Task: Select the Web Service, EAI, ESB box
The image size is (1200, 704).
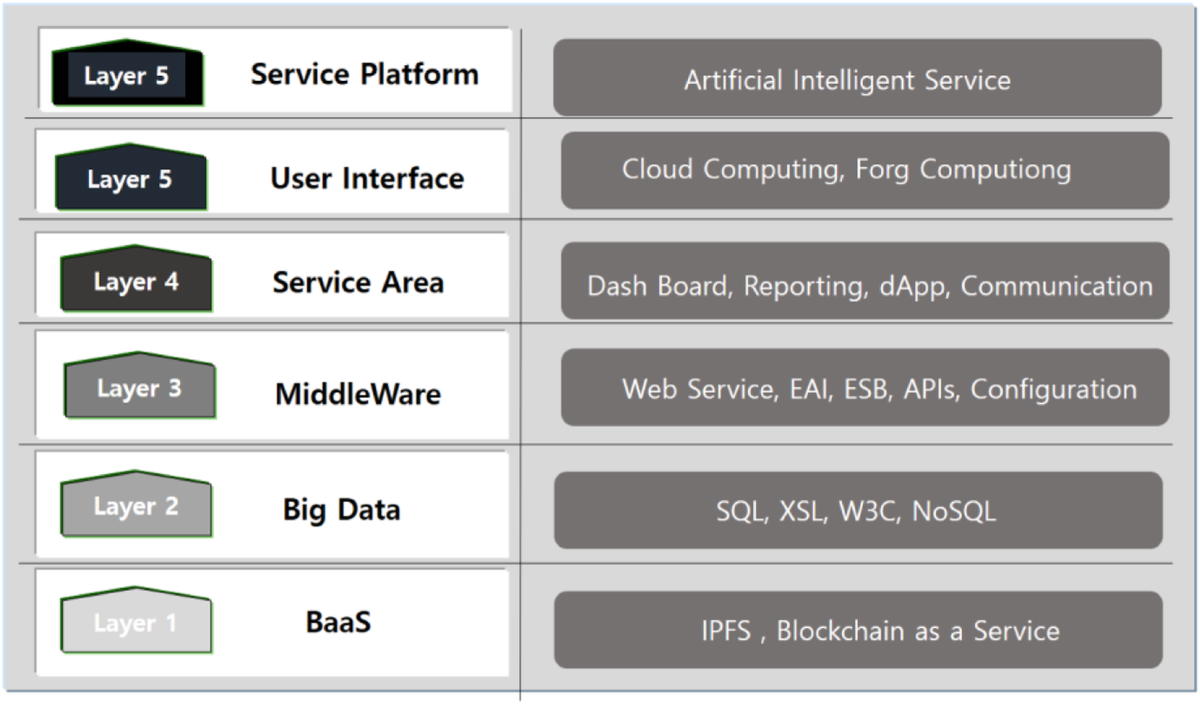Action: [865, 388]
